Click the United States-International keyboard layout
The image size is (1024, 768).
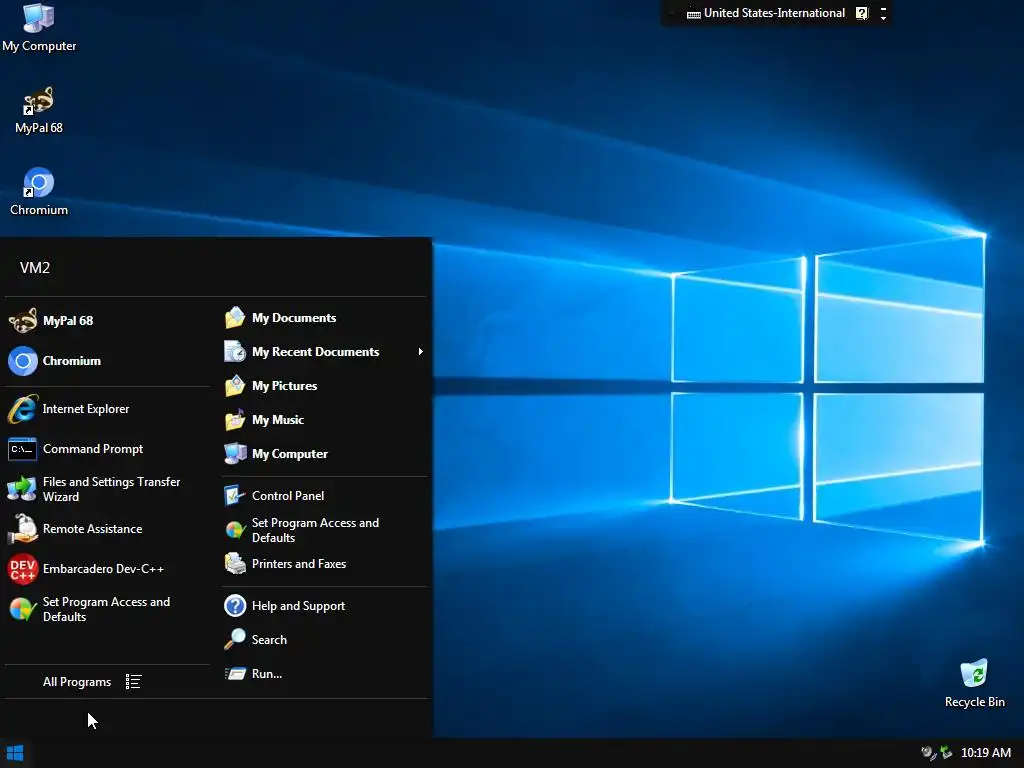pos(774,13)
